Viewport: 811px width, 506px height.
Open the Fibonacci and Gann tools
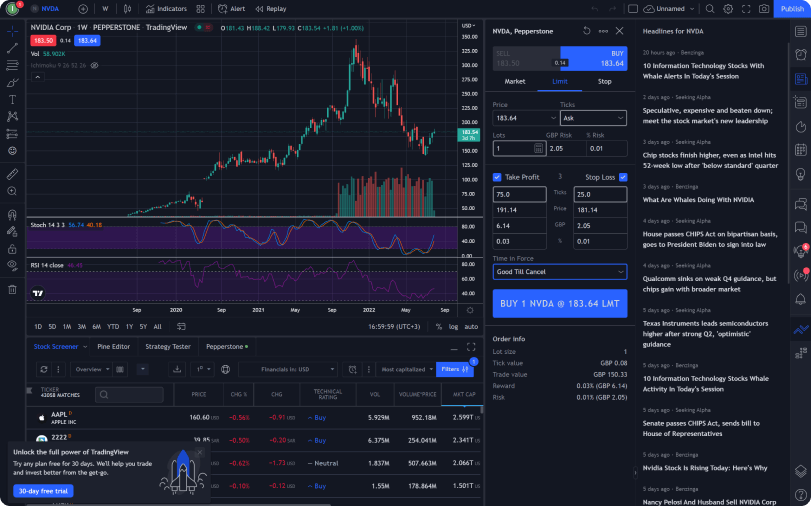click(12, 65)
